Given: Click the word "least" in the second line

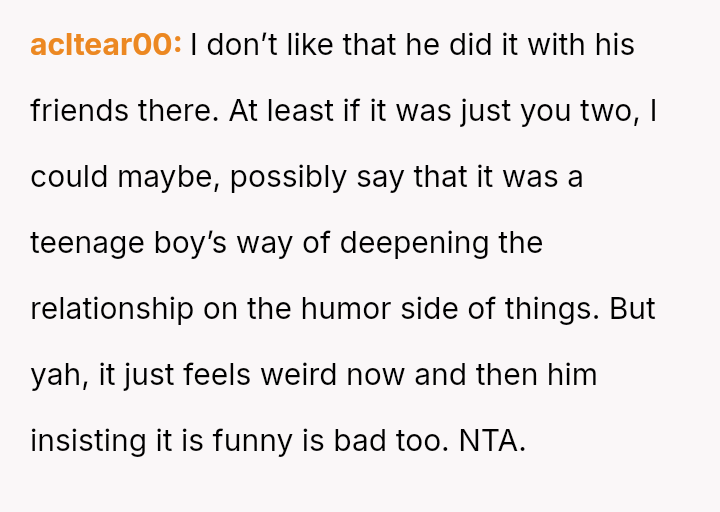Looking at the screenshot, I should (300, 111).
